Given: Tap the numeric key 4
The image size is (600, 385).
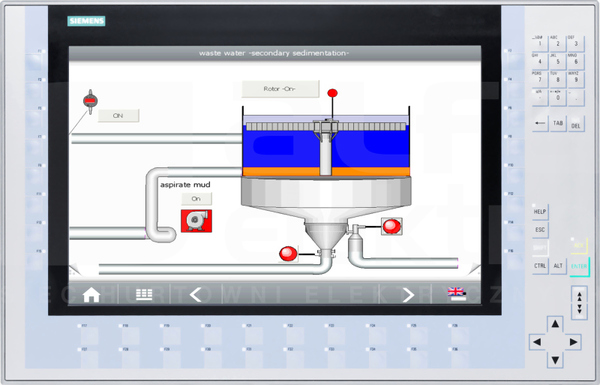Looking at the screenshot, I should 540,61.
